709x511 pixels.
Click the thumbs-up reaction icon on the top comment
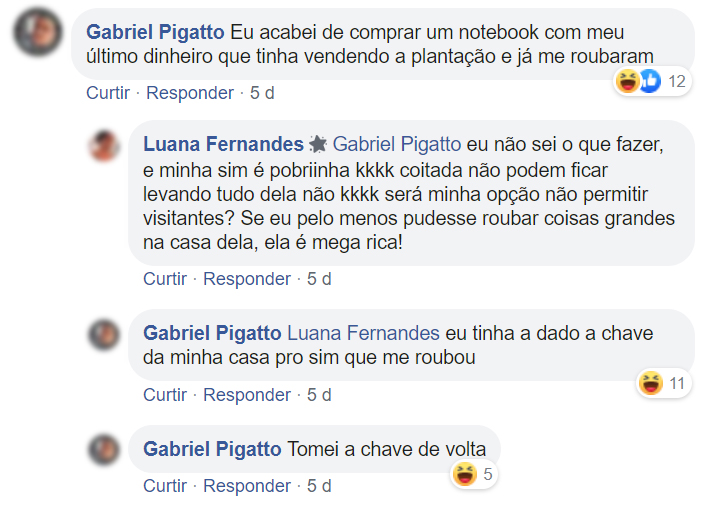click(x=649, y=82)
